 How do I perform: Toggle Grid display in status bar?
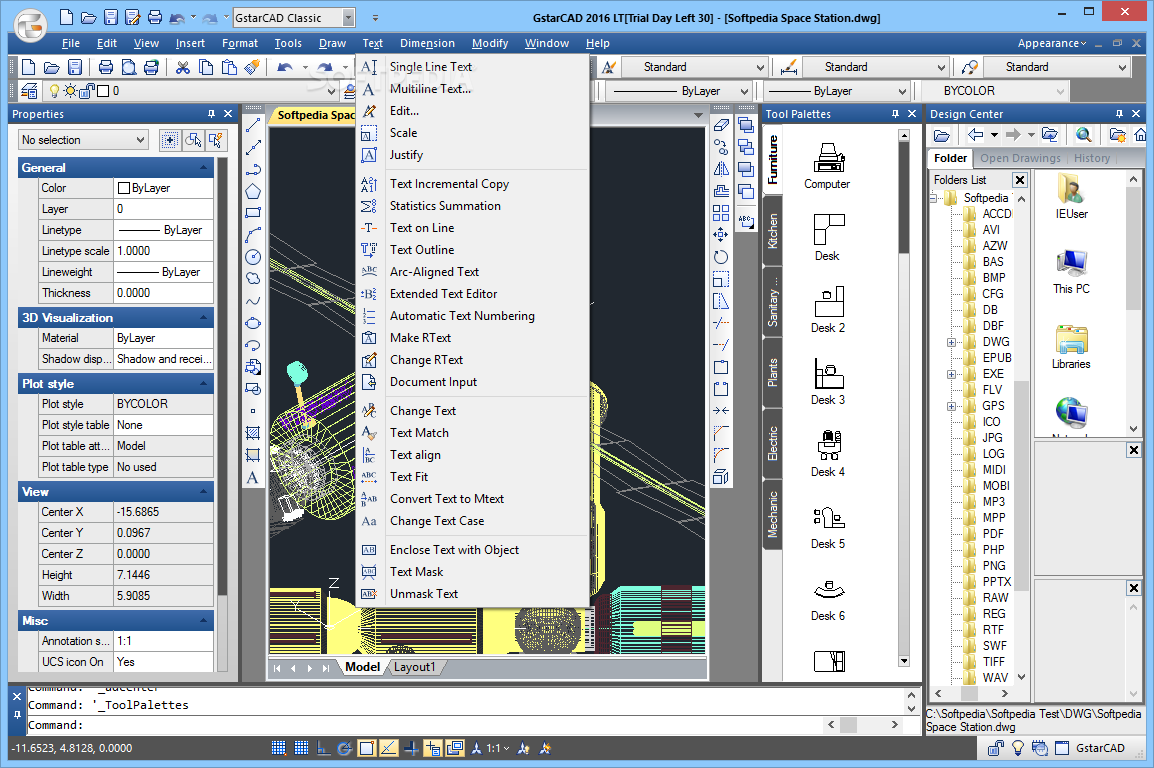(x=301, y=748)
